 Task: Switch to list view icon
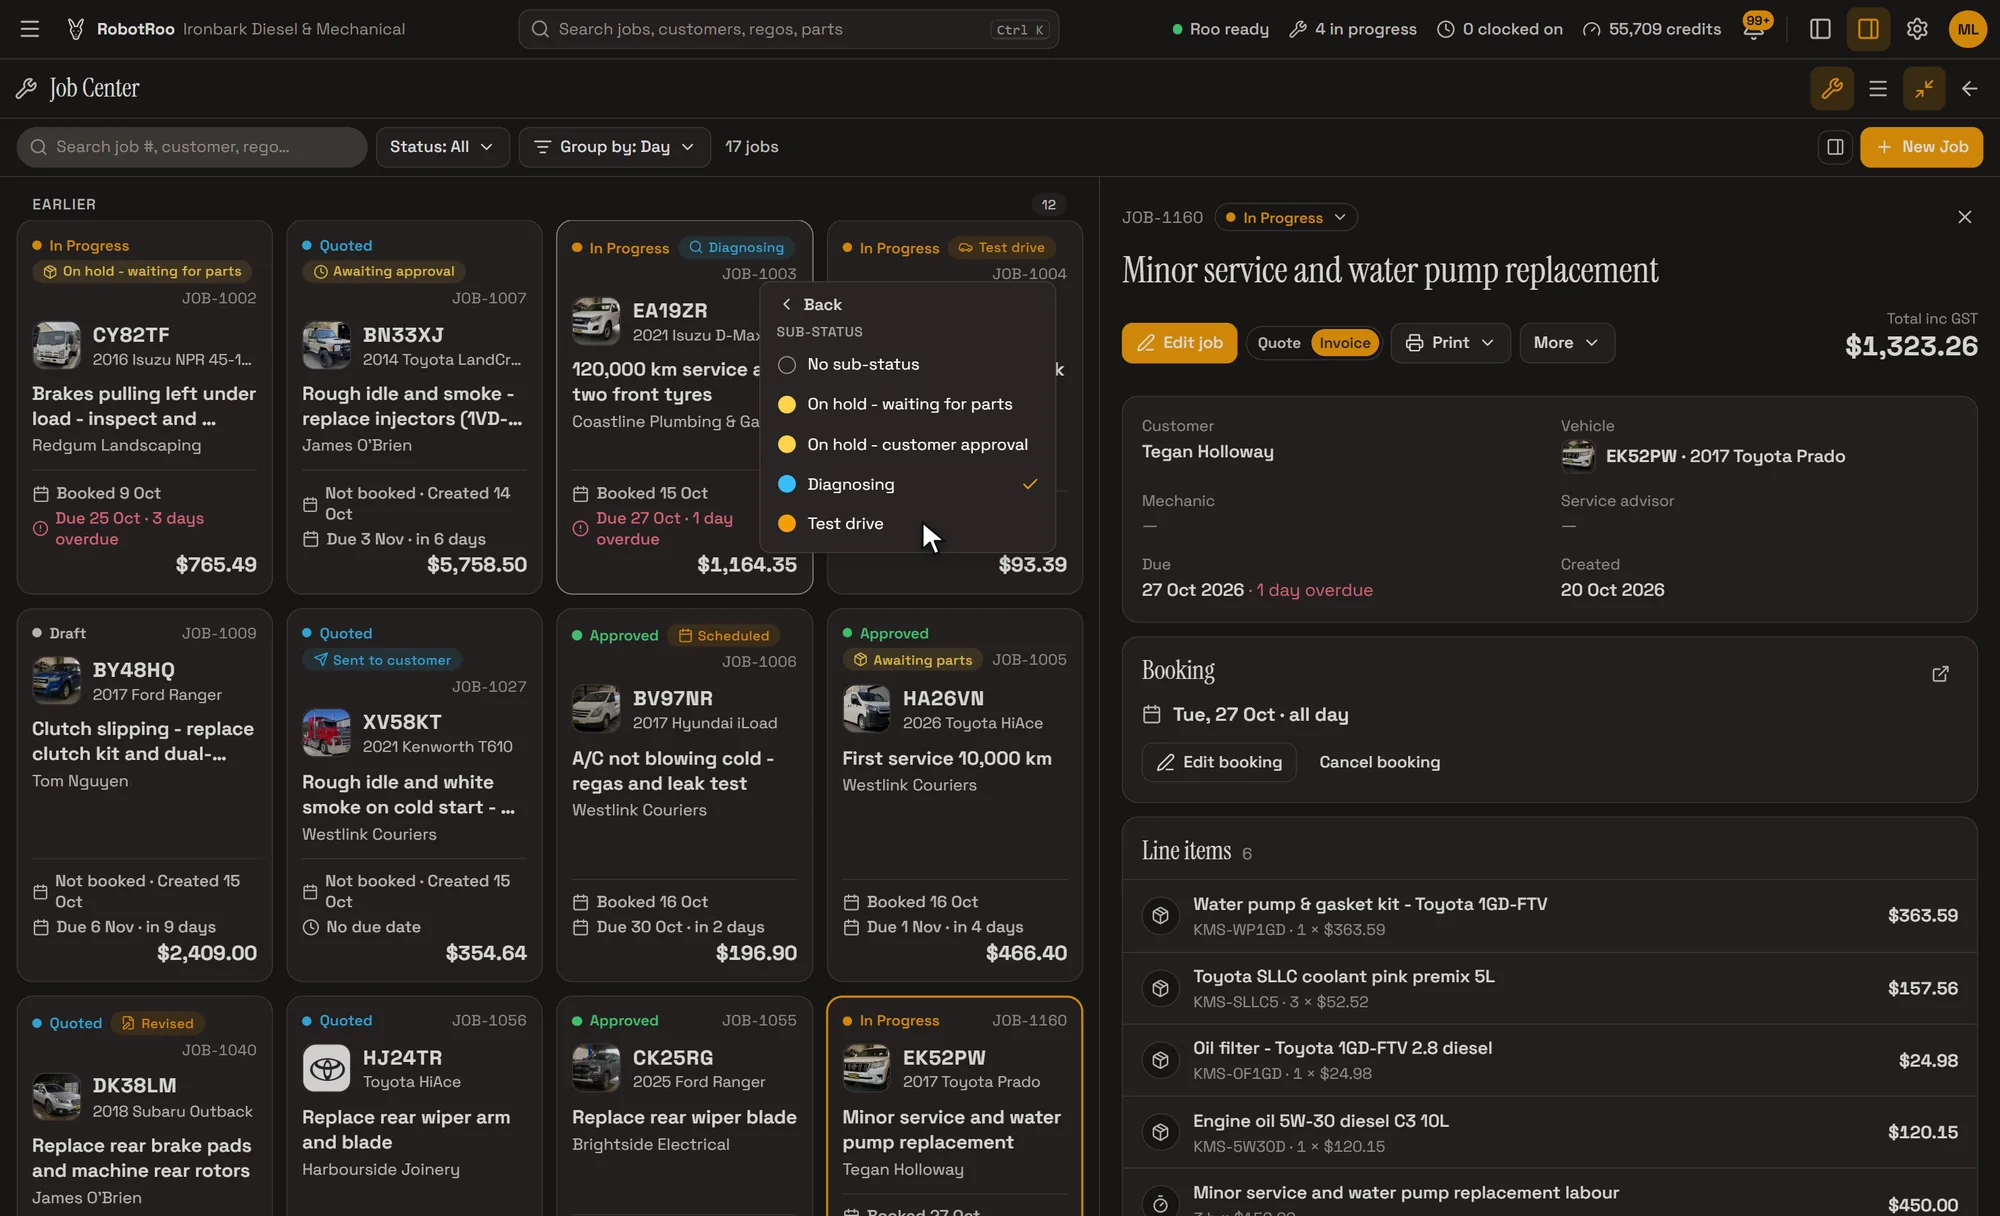tap(1878, 89)
